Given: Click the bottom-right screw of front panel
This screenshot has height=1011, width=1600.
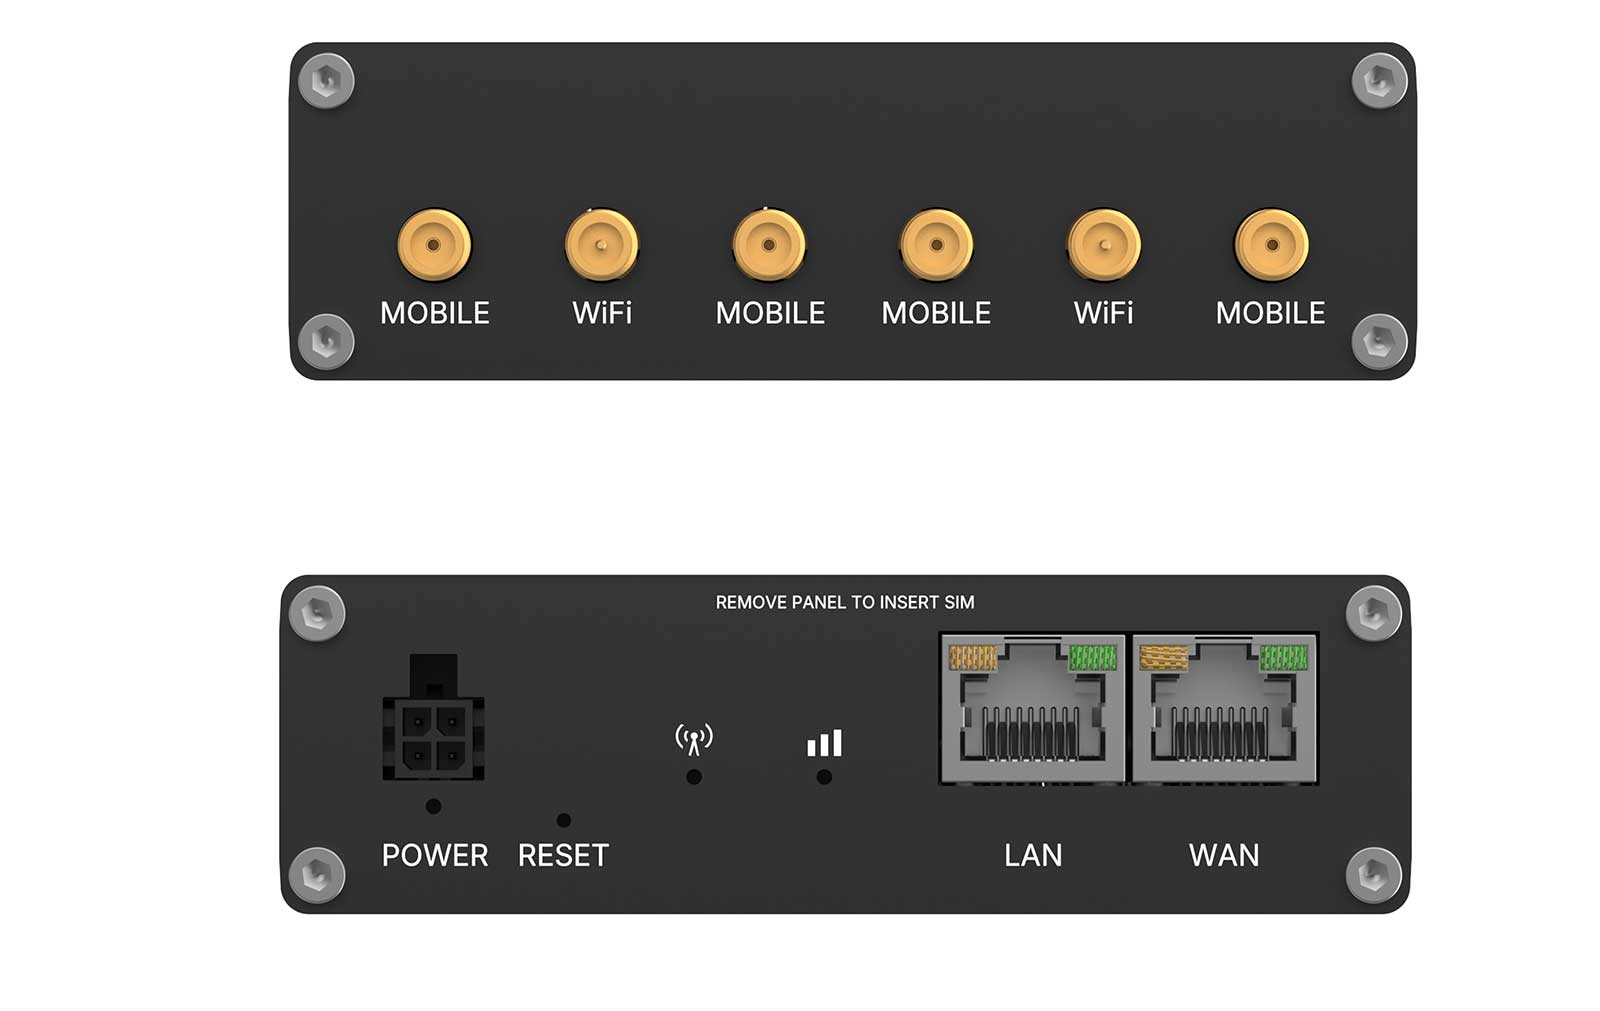Looking at the screenshot, I should pyautogui.click(x=1373, y=875).
